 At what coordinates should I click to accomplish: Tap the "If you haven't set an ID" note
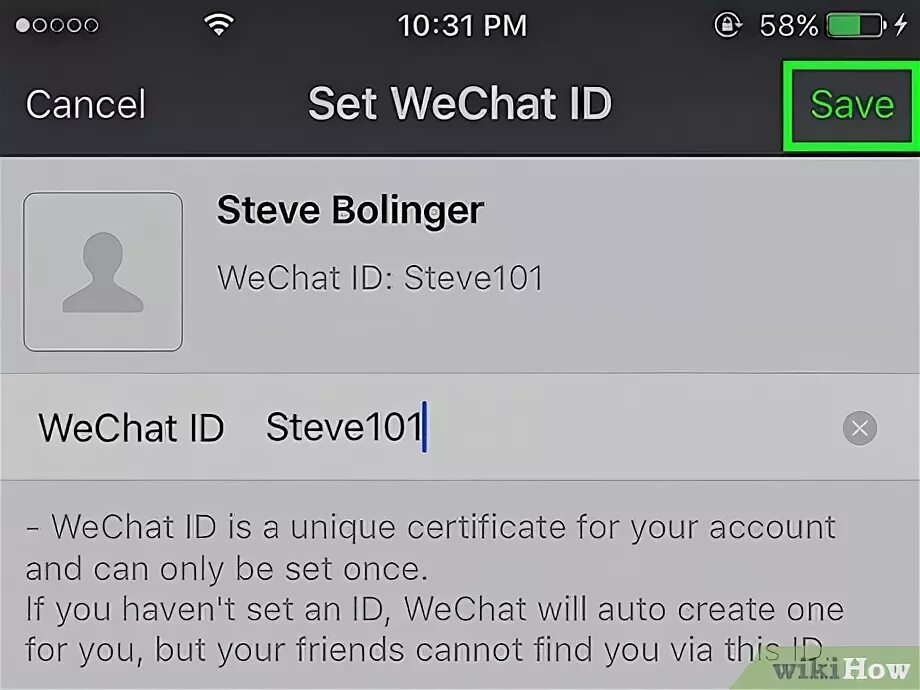[x=435, y=609]
